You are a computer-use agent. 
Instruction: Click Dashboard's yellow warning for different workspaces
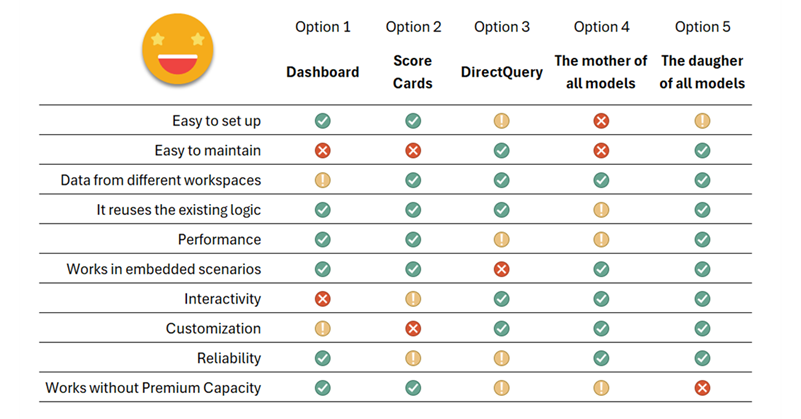323,180
